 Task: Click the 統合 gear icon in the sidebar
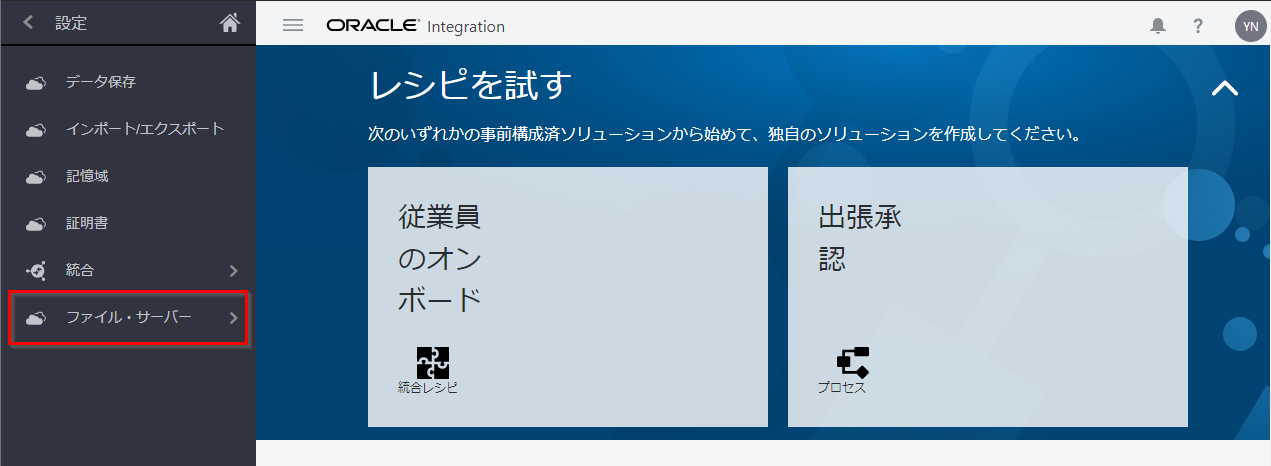36,271
